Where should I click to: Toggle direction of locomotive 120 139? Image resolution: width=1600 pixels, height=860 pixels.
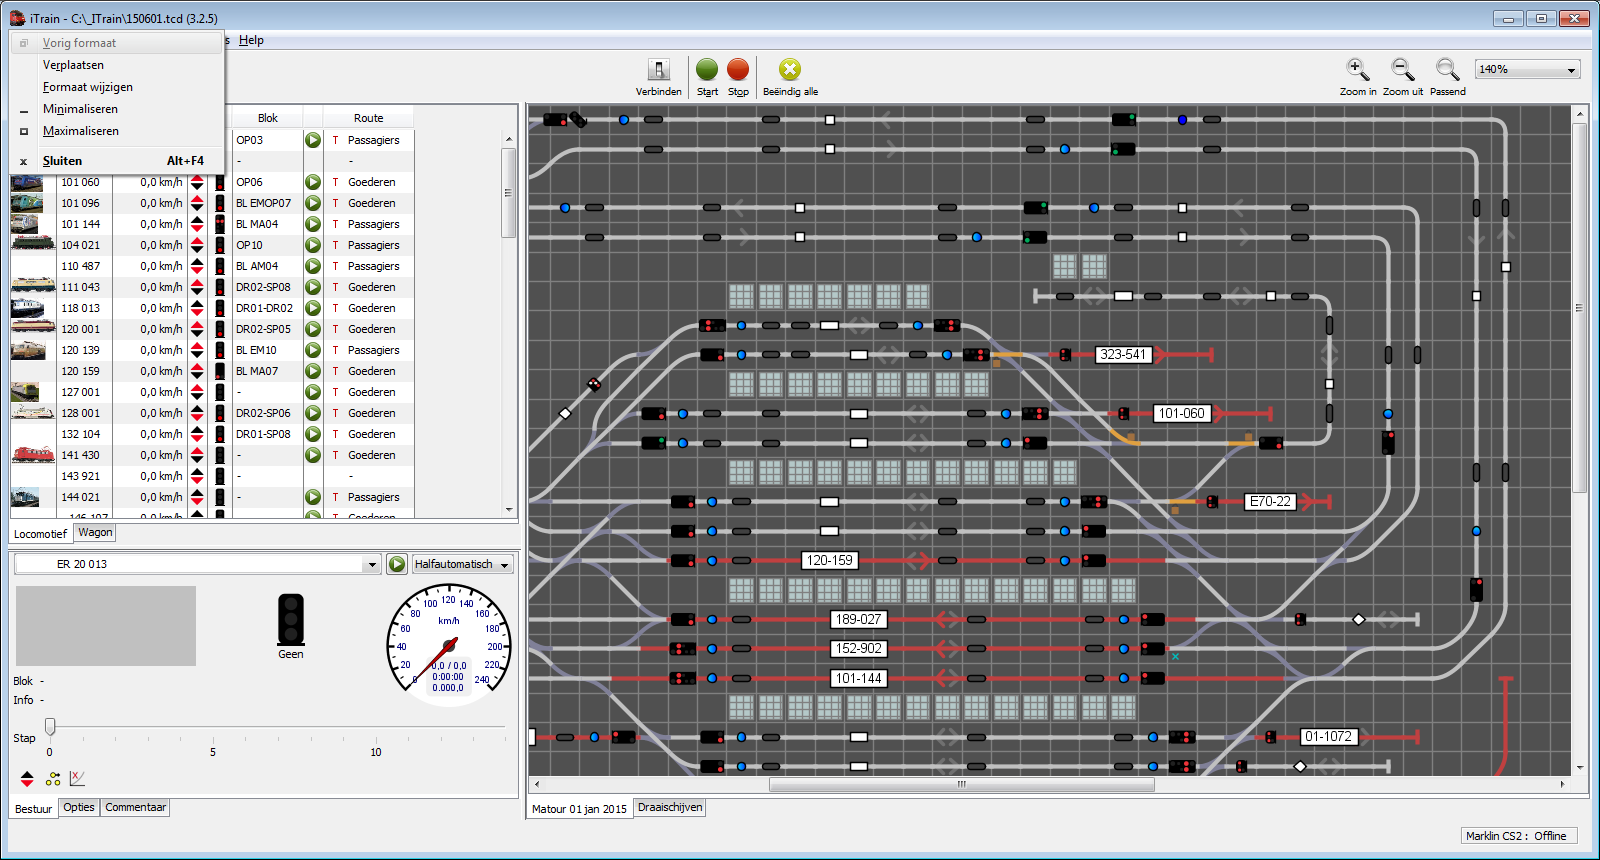(197, 350)
